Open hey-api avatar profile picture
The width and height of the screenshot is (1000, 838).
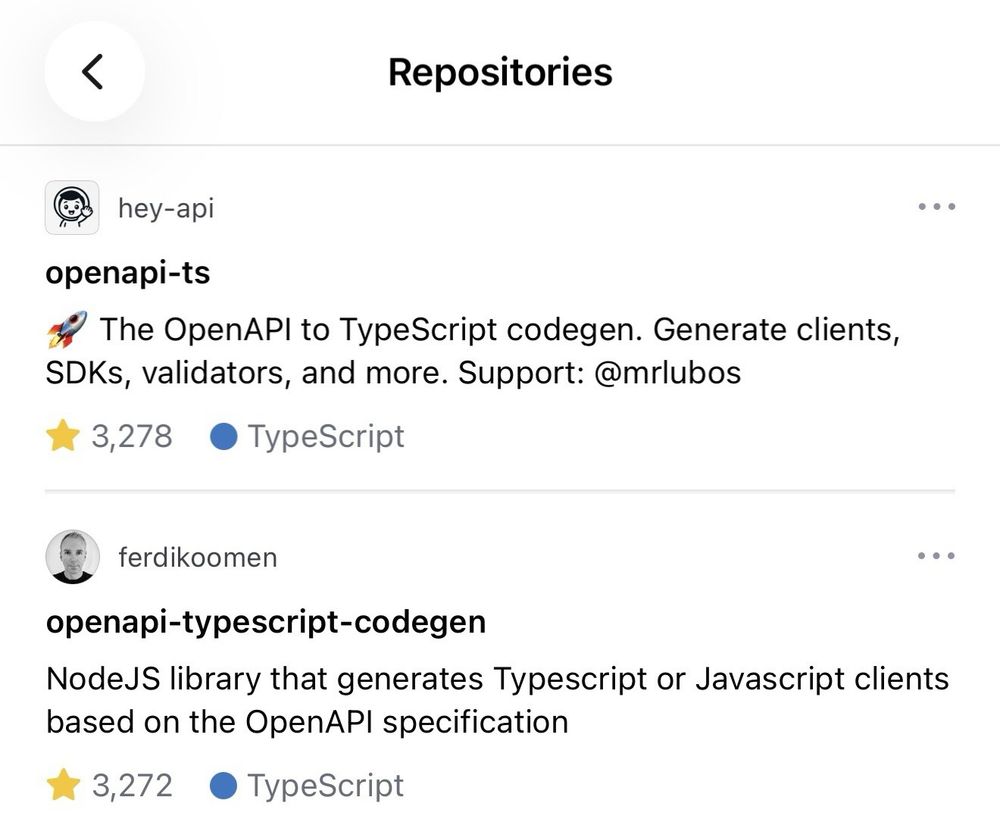[x=72, y=208]
